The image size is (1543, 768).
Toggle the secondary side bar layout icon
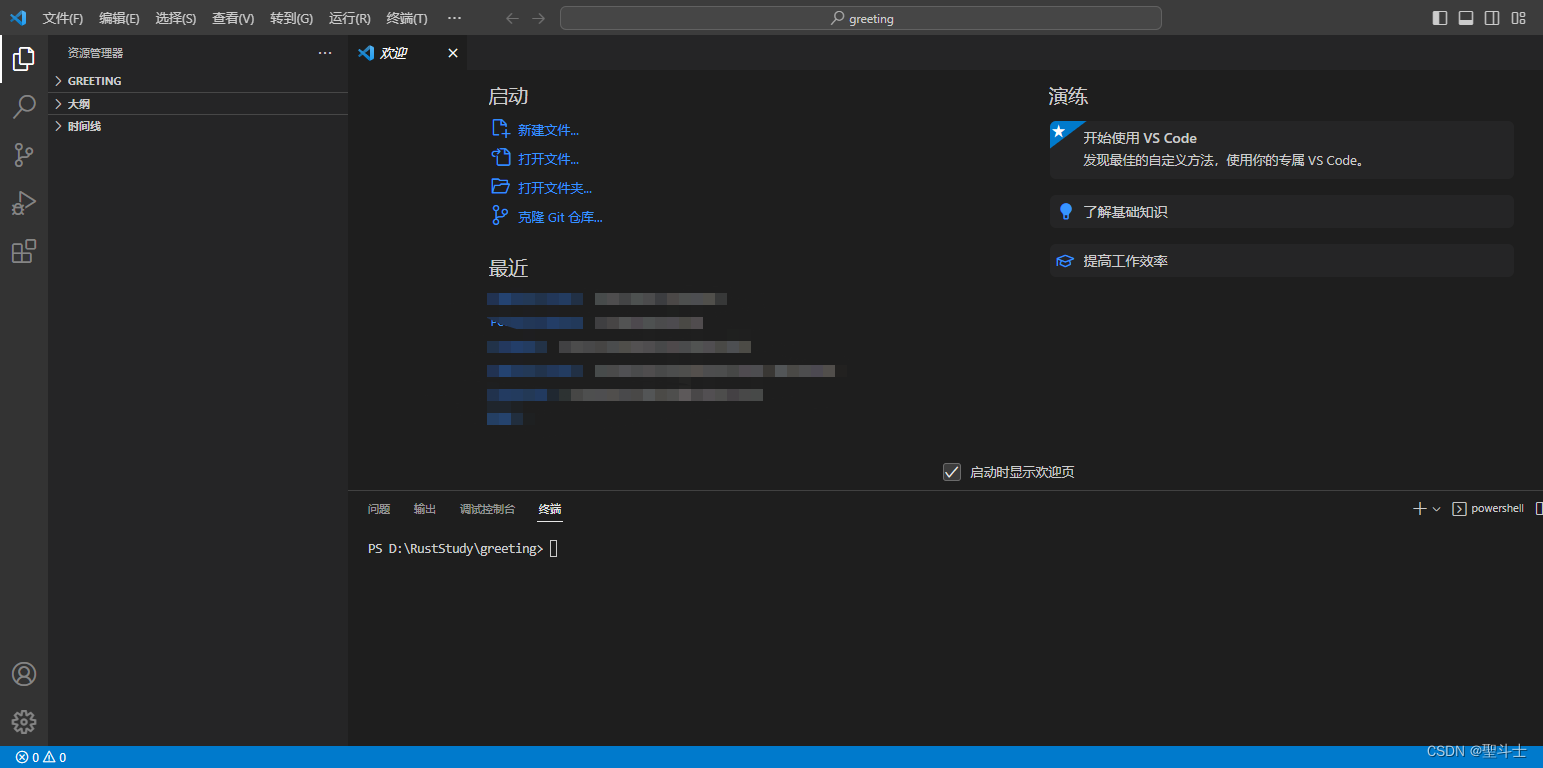tap(1492, 18)
